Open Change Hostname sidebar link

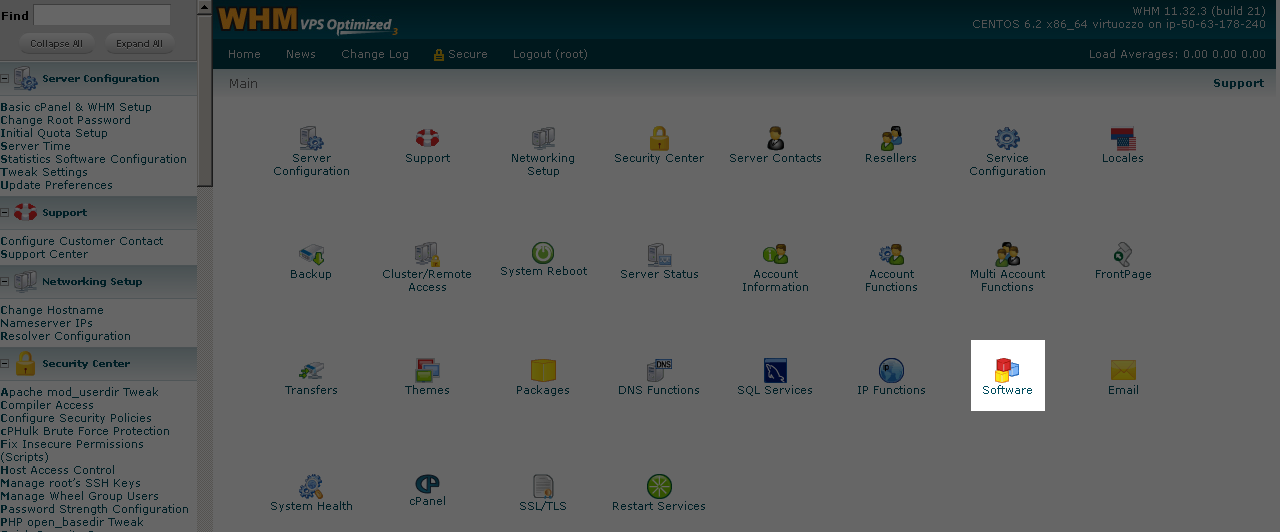52,310
